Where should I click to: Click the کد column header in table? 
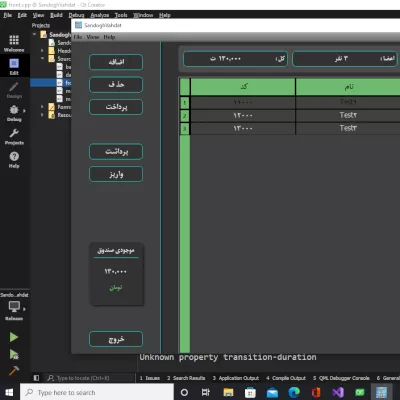pos(243,87)
